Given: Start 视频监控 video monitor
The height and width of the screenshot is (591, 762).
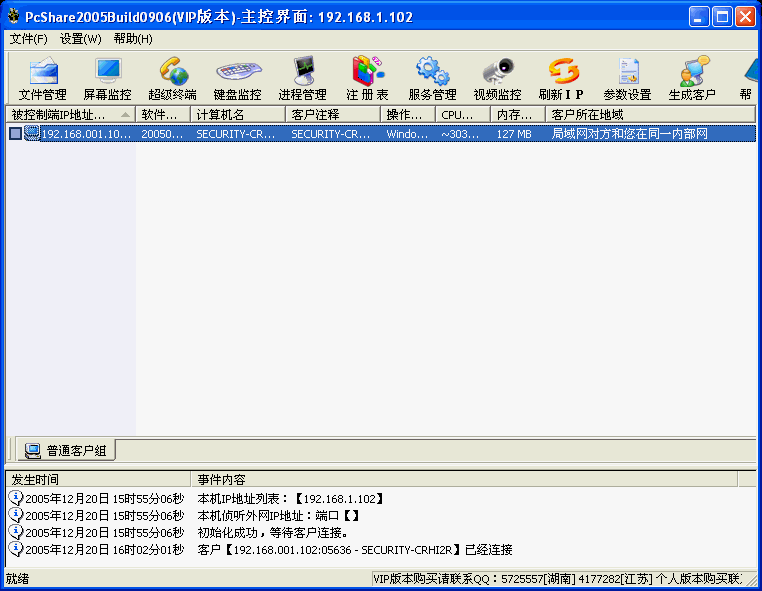Looking at the screenshot, I should pos(497,78).
